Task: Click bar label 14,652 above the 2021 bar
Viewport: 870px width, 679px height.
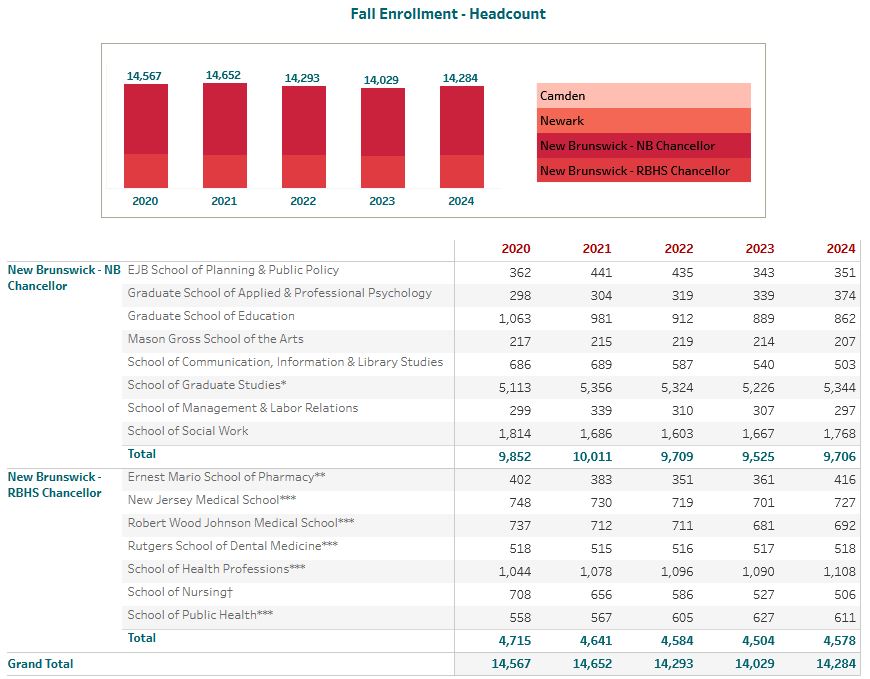Action: click(x=223, y=75)
